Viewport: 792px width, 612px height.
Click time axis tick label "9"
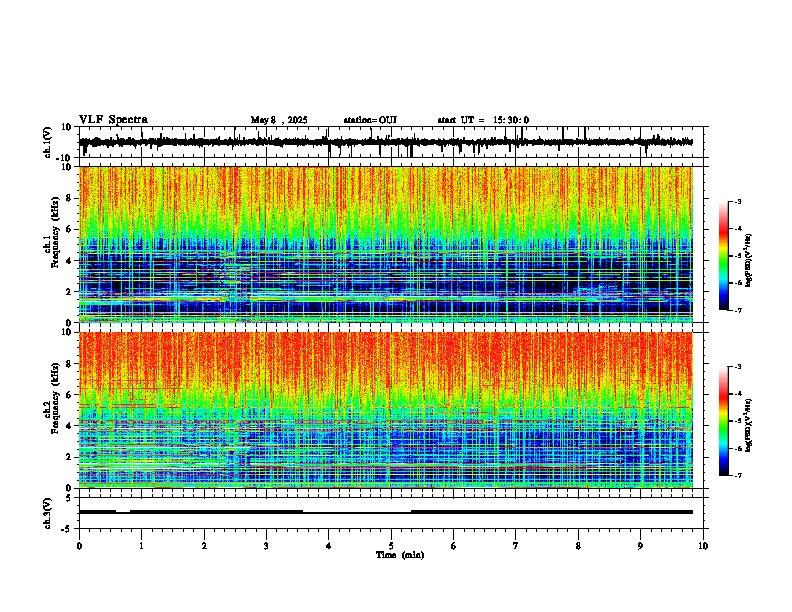[x=640, y=546]
